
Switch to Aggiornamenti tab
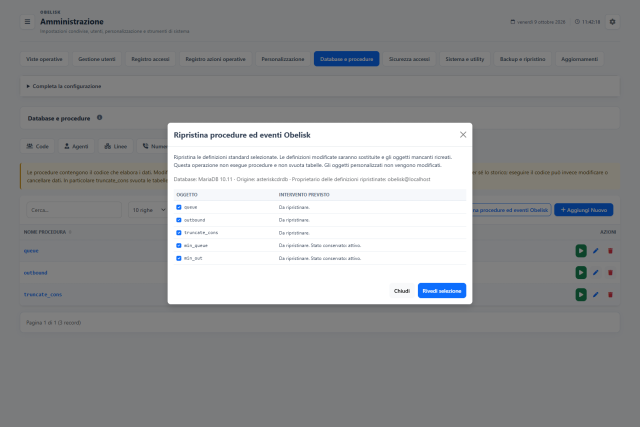(x=579, y=59)
